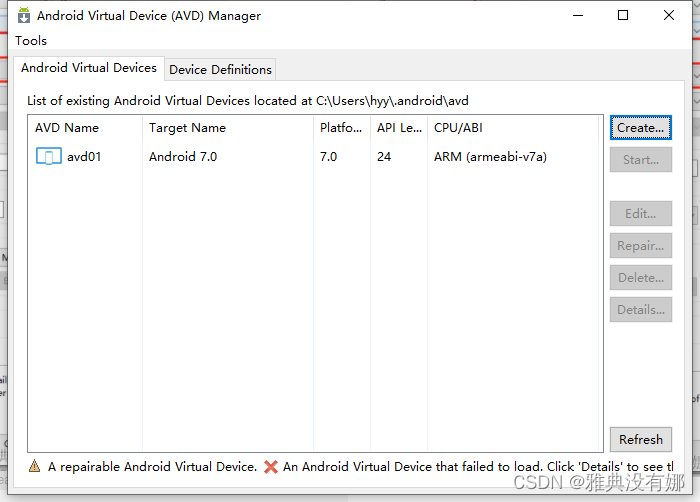Open the Tools menu
700x502 pixels.
[x=31, y=41]
